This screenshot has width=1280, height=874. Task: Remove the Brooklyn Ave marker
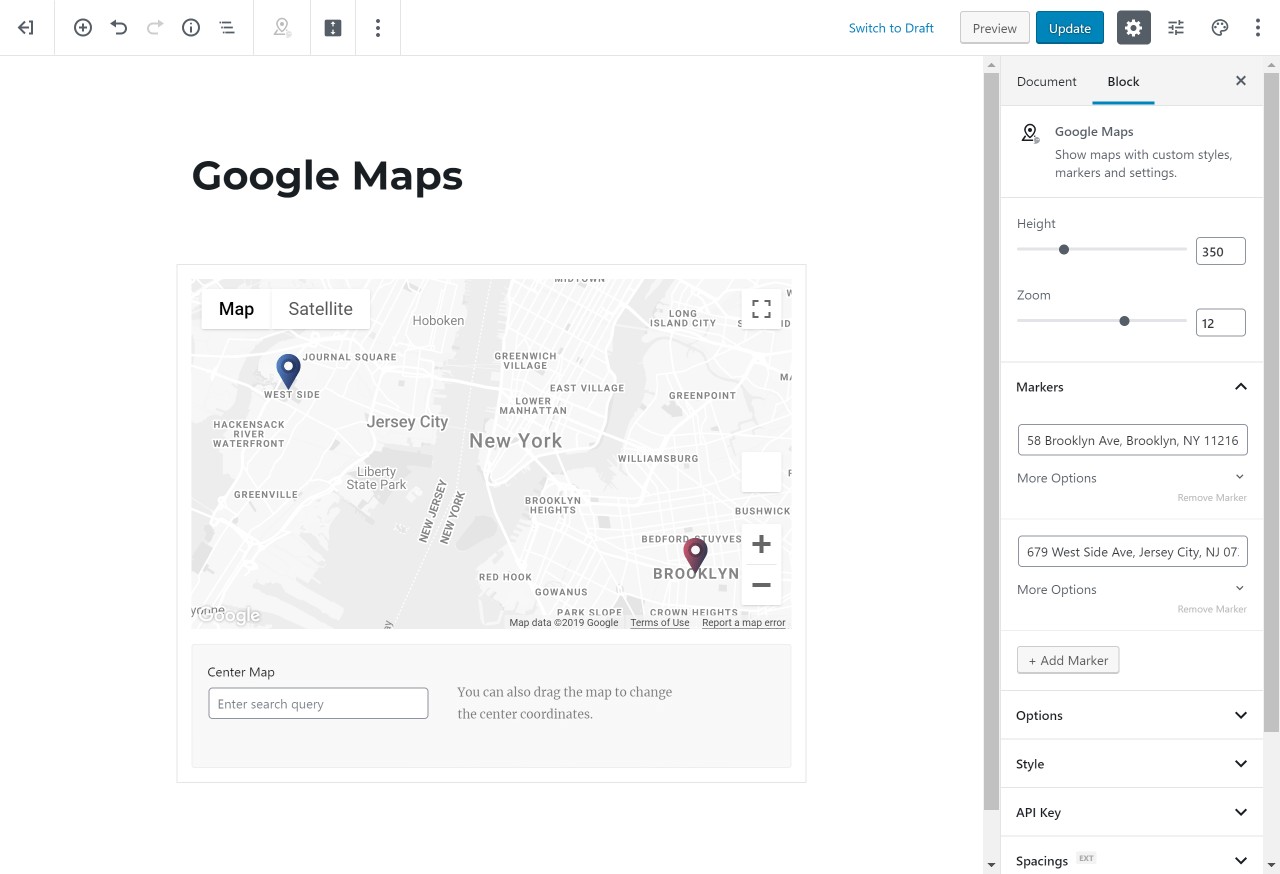tap(1212, 498)
